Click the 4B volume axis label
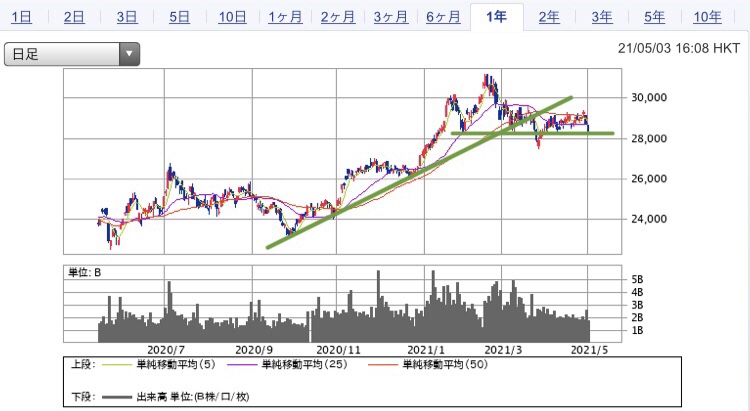Image resolution: width=750 pixels, height=411 pixels. (x=637, y=292)
